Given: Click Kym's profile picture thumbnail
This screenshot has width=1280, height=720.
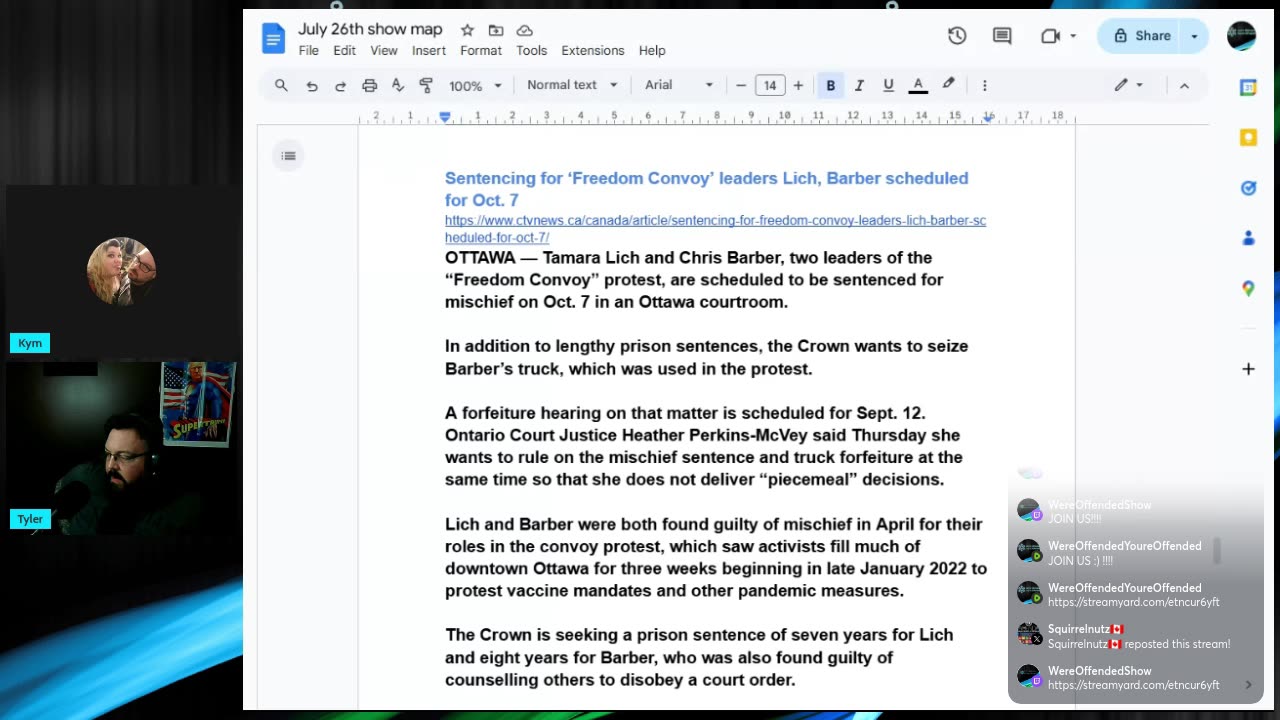Looking at the screenshot, I should point(121,271).
